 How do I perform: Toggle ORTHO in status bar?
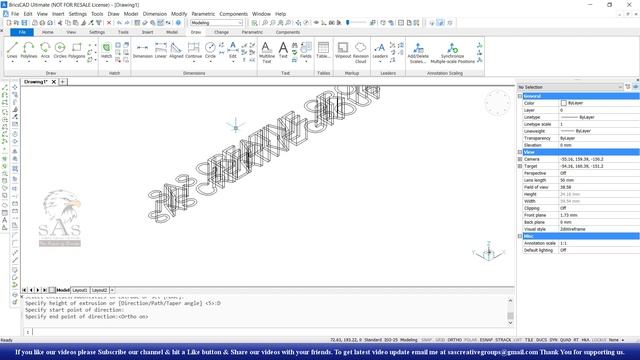pyautogui.click(x=454, y=340)
